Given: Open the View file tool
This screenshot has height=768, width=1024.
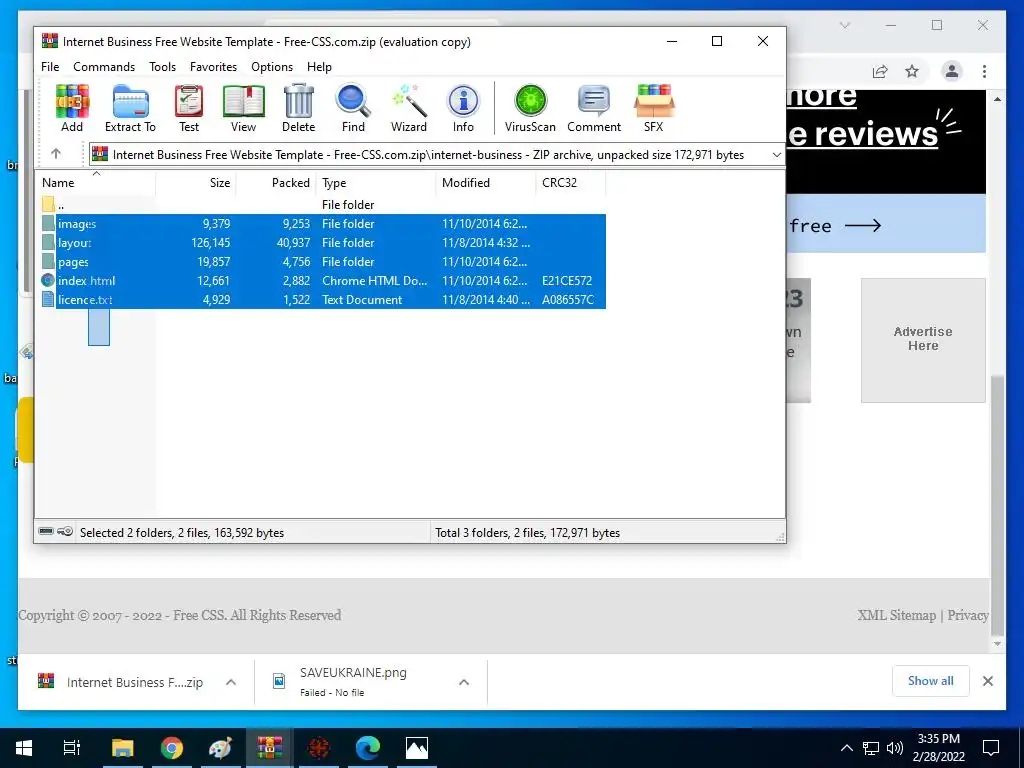Looking at the screenshot, I should coord(244,108).
